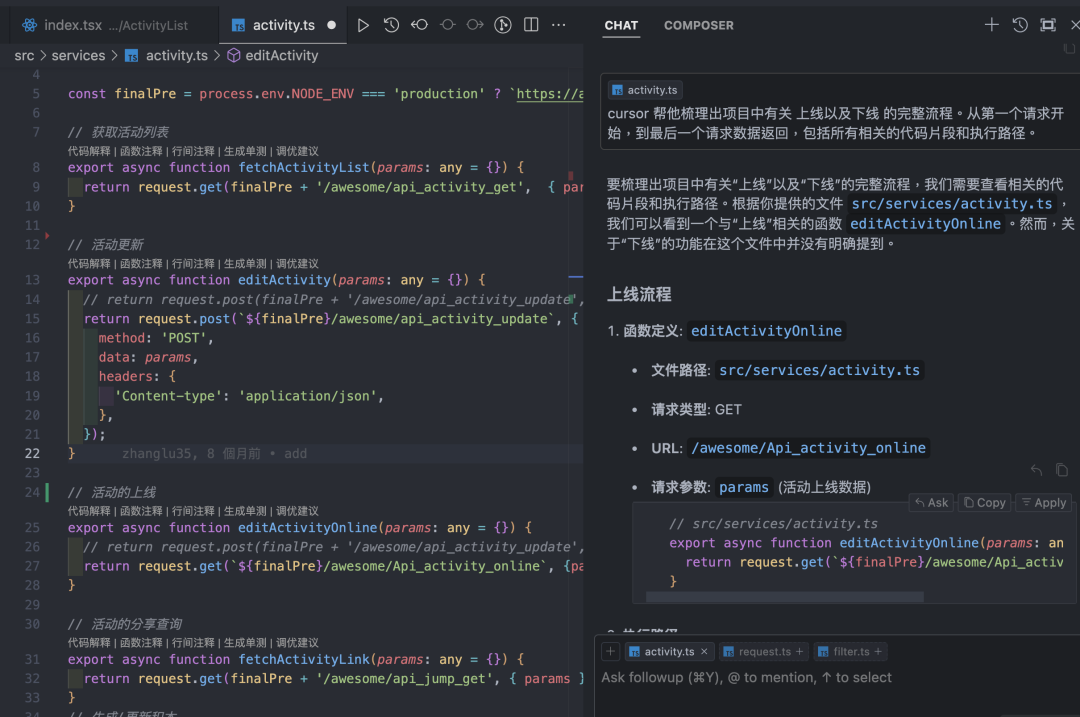
Task: Open the file timeline history icon
Action: (x=391, y=25)
